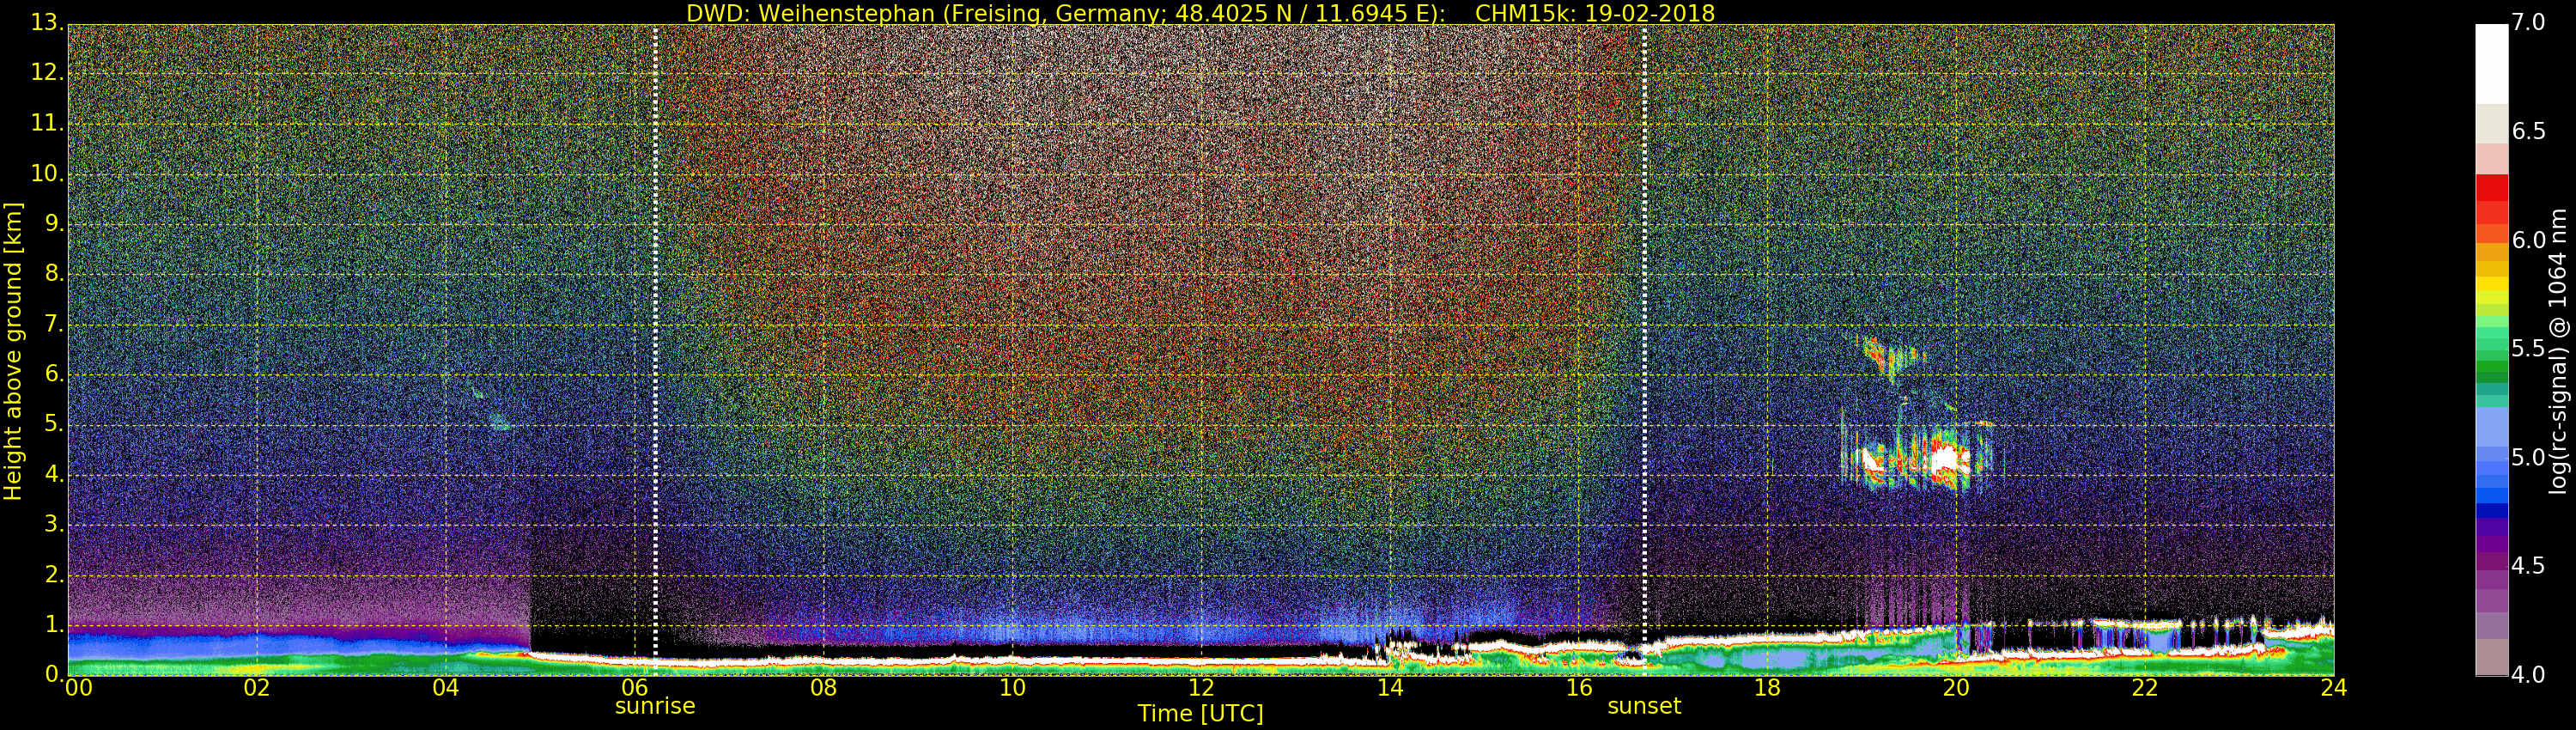Click the 10. km tick on the height axis
Screen dimensions: 2576x730
pyautogui.click(x=47, y=173)
